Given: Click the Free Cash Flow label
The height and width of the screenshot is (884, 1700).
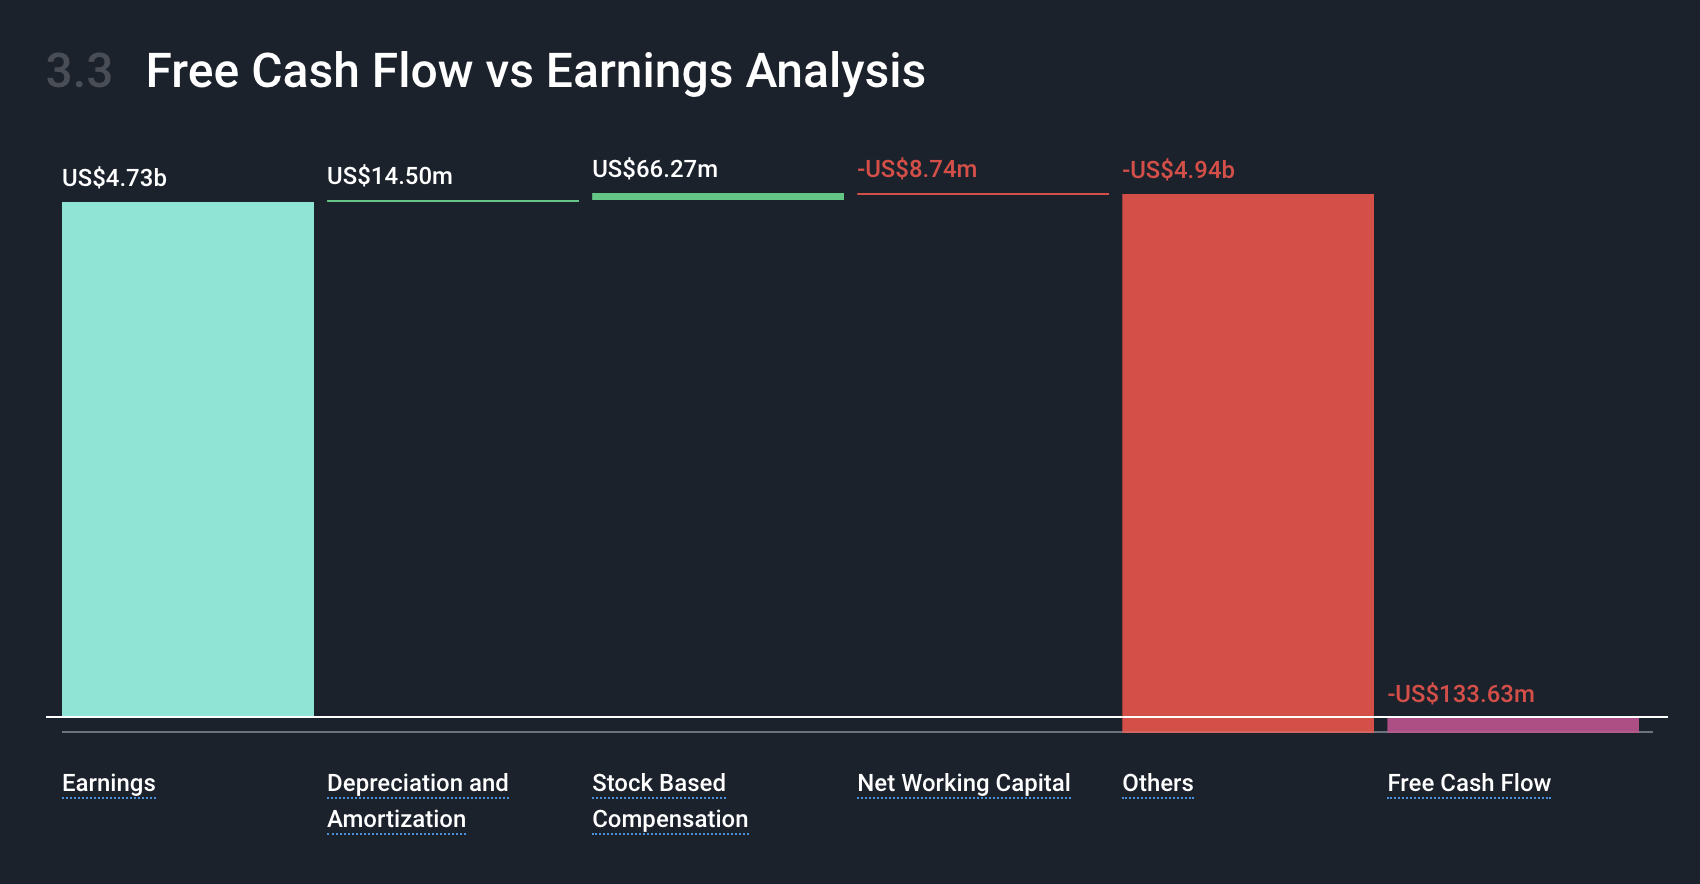Looking at the screenshot, I should click(x=1469, y=783).
